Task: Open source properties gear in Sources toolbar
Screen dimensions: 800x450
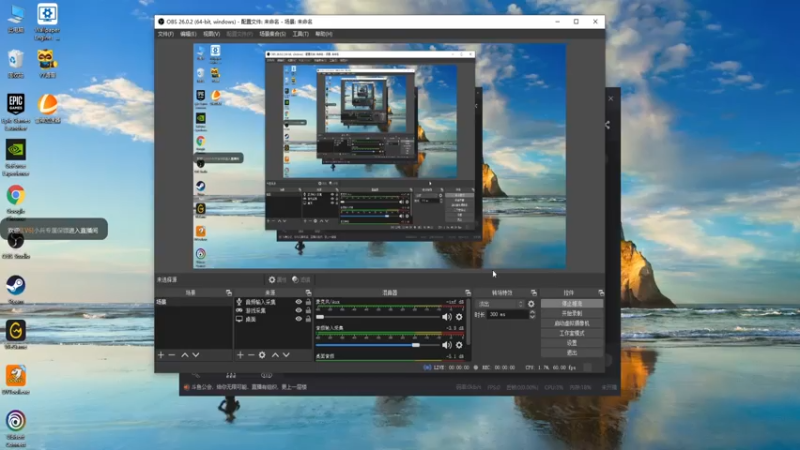Action: point(262,355)
